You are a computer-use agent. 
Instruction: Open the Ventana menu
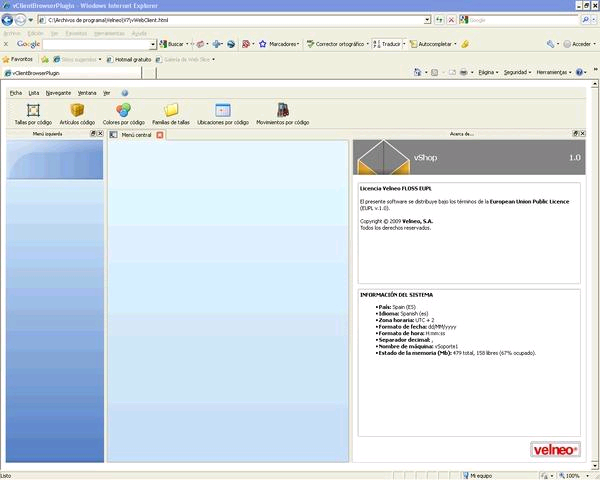[87, 93]
